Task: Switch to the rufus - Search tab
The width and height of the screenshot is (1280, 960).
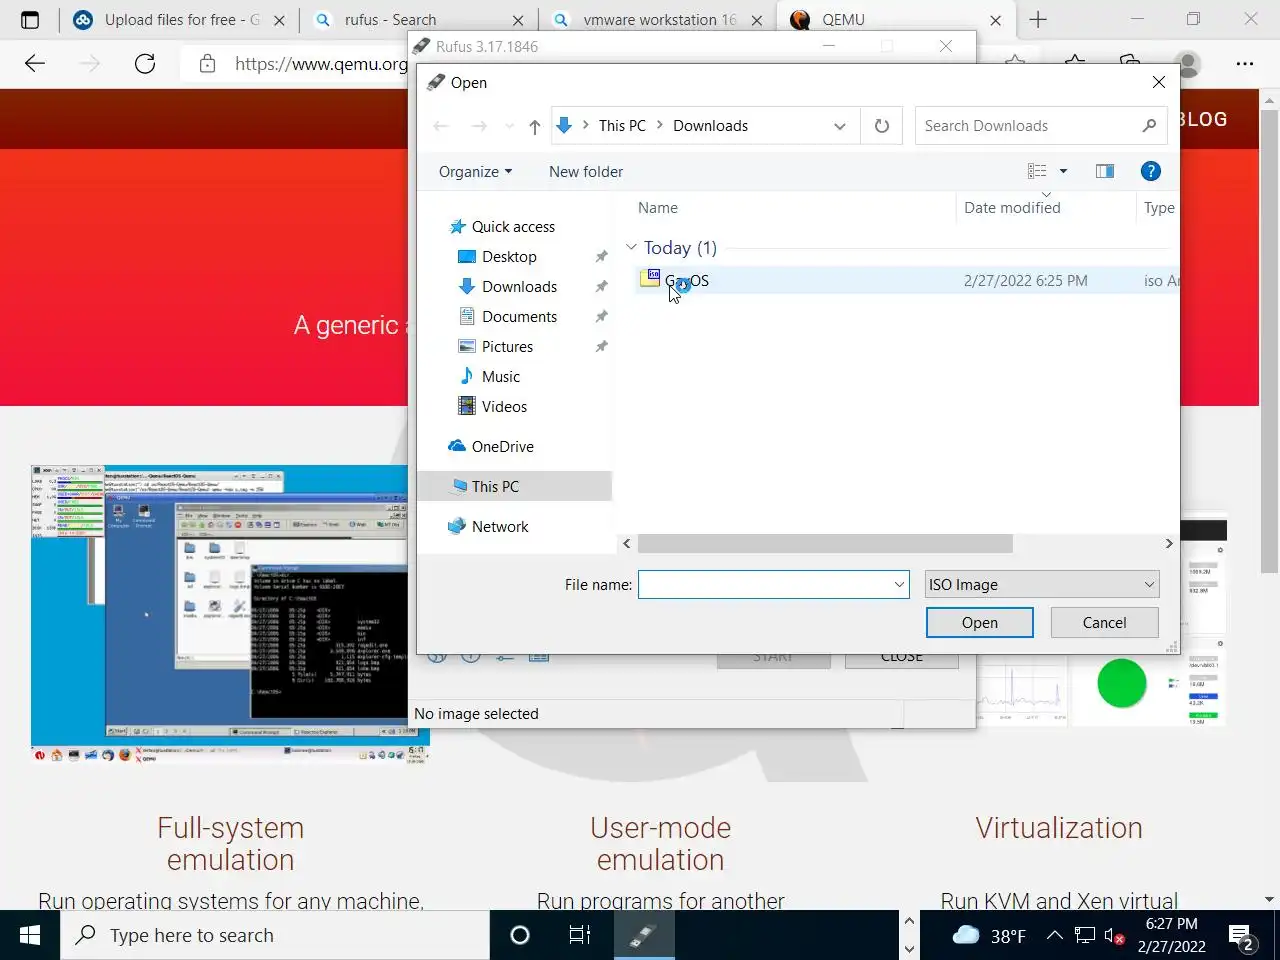Action: point(418,20)
